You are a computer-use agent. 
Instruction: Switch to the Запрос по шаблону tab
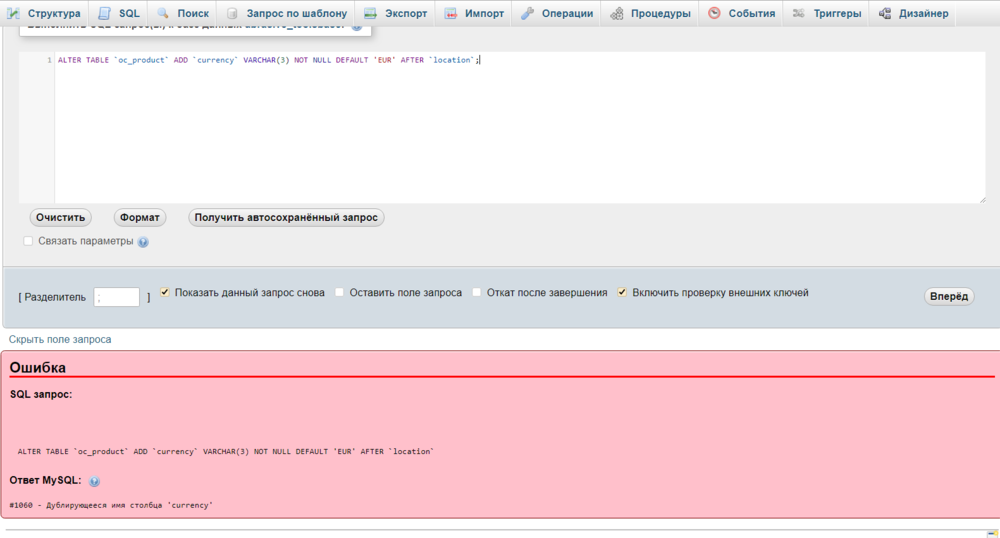296,13
